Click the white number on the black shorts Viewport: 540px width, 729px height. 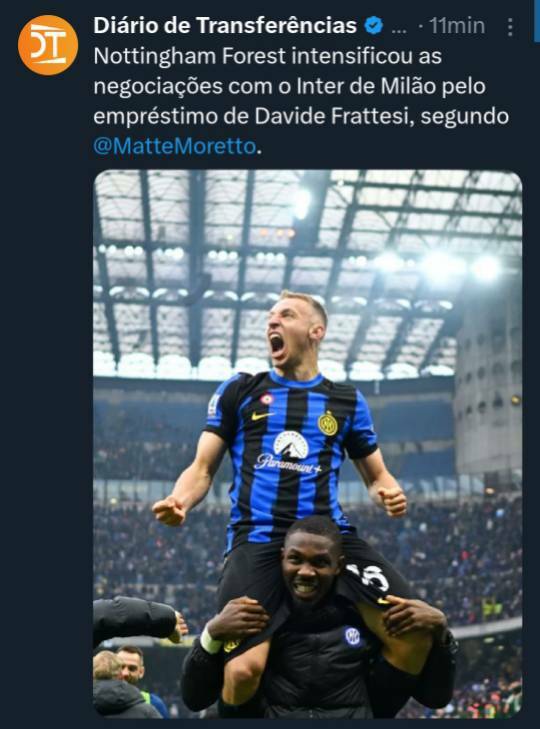pyautogui.click(x=370, y=577)
